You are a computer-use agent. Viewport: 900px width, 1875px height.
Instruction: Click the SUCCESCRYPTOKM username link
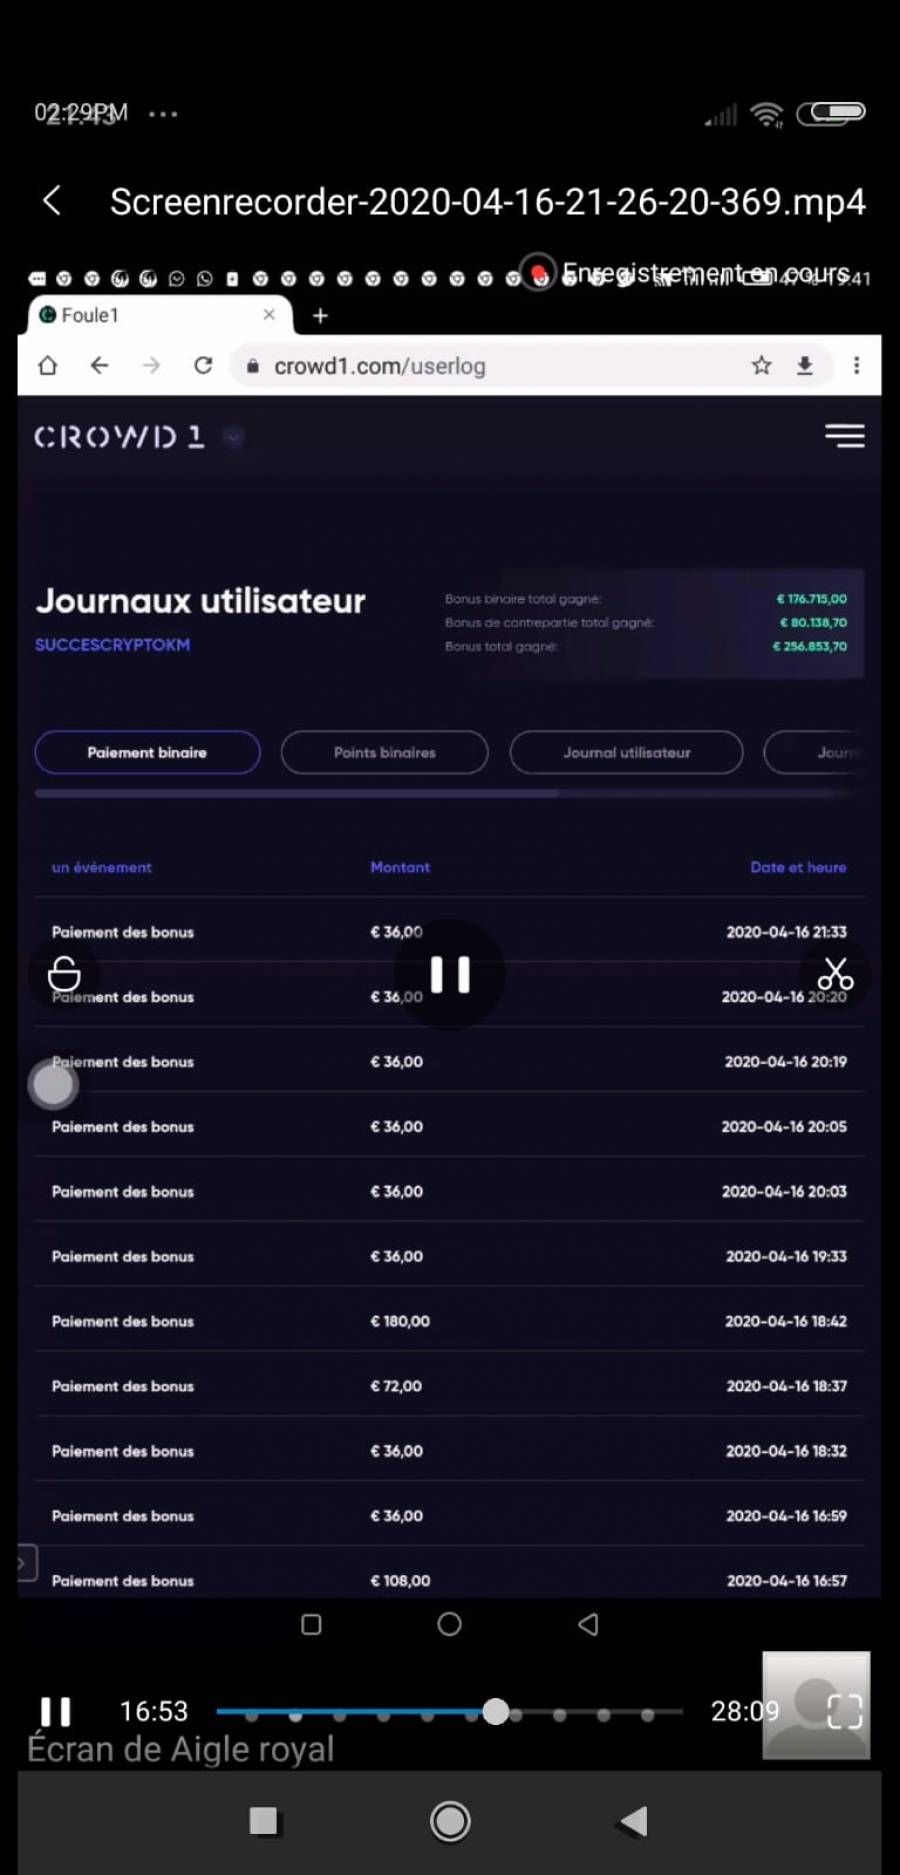112,645
